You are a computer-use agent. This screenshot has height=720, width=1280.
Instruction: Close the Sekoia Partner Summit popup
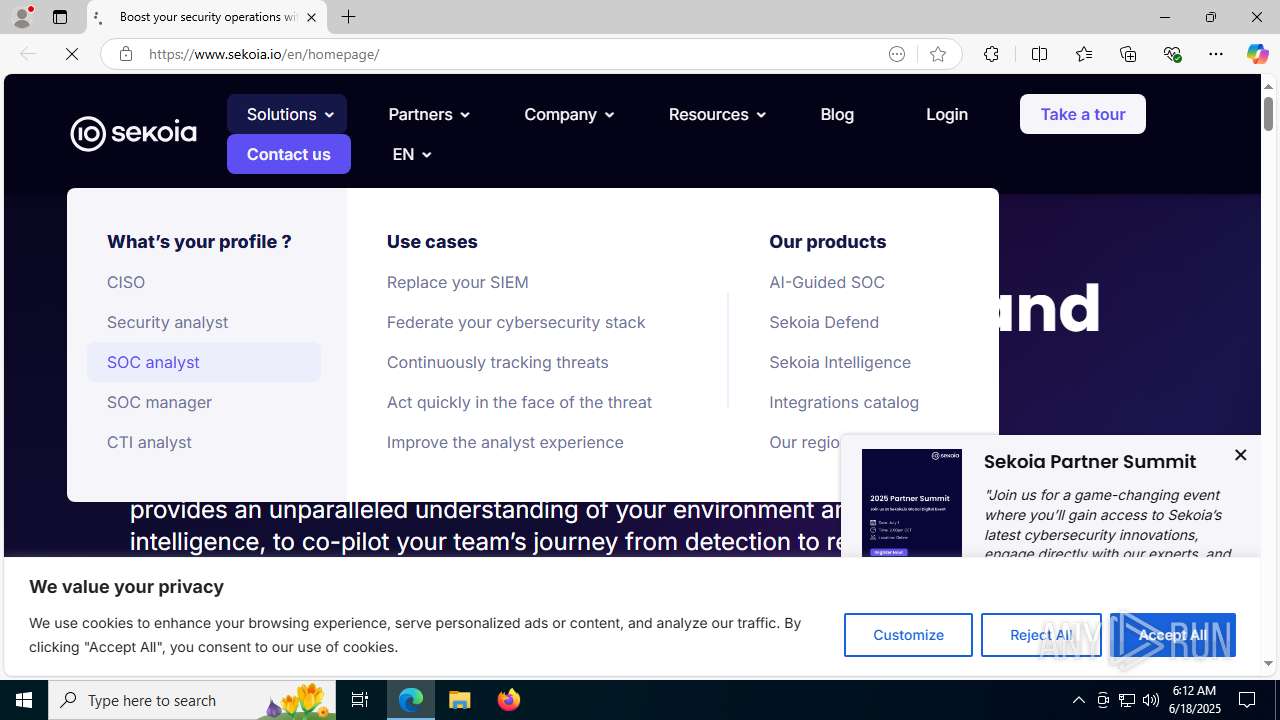[1240, 455]
